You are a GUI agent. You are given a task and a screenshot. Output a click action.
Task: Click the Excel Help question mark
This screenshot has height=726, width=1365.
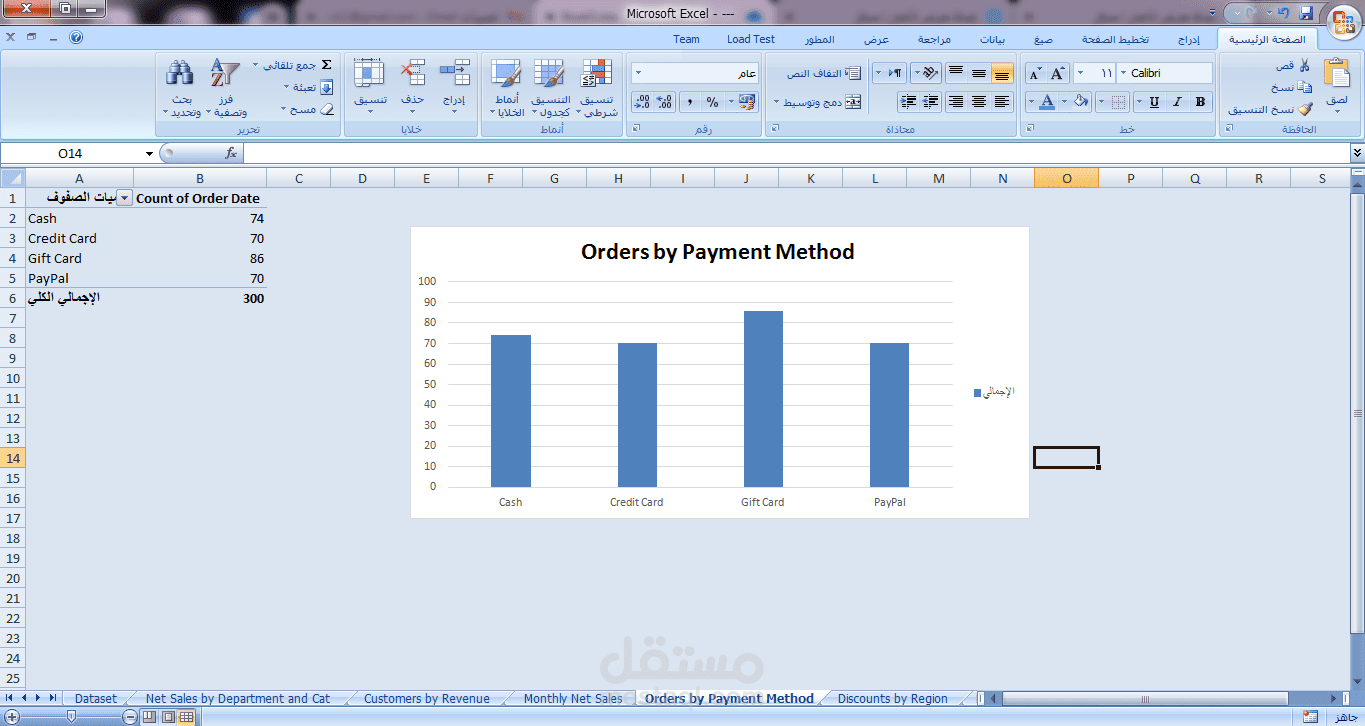[x=76, y=38]
